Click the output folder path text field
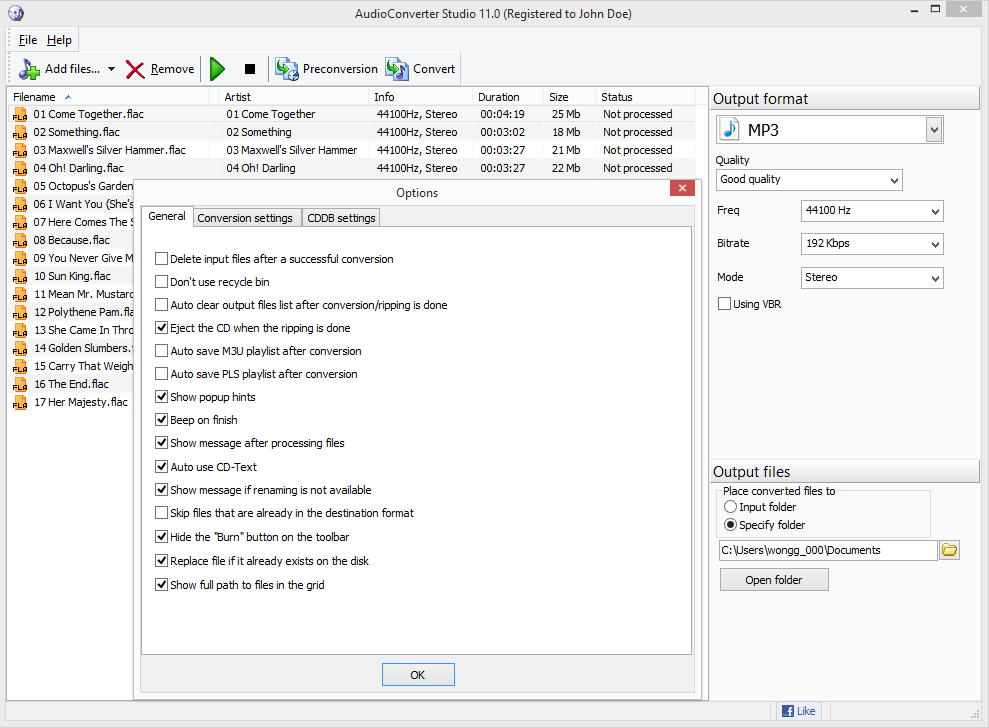This screenshot has height=728, width=989. click(x=820, y=550)
